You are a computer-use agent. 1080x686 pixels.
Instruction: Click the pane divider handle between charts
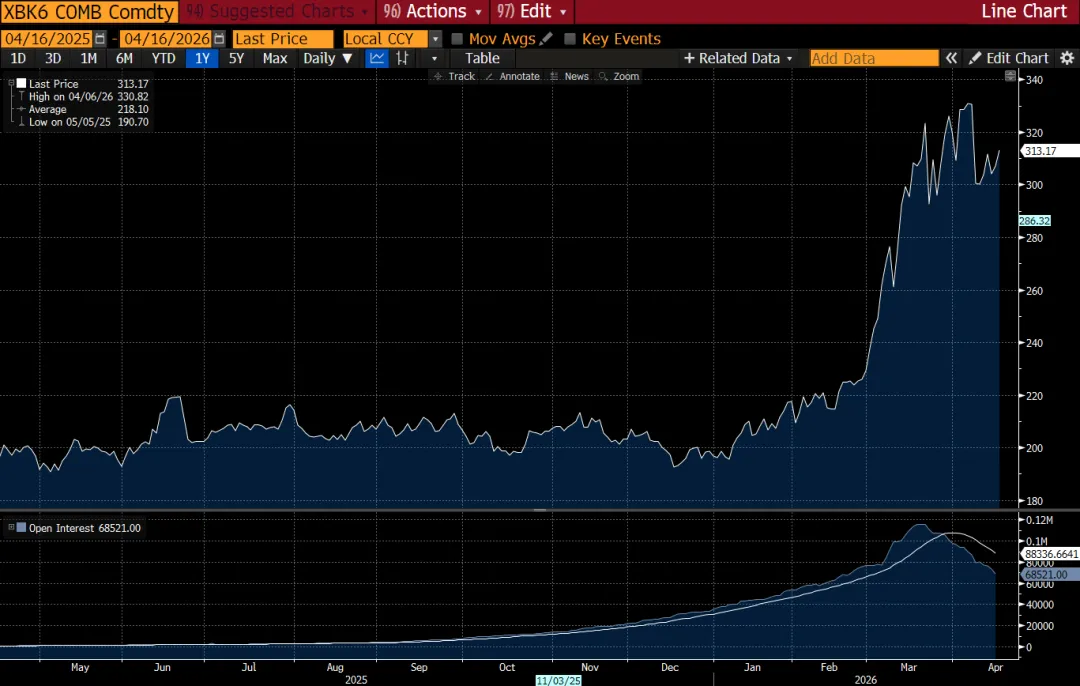point(540,510)
